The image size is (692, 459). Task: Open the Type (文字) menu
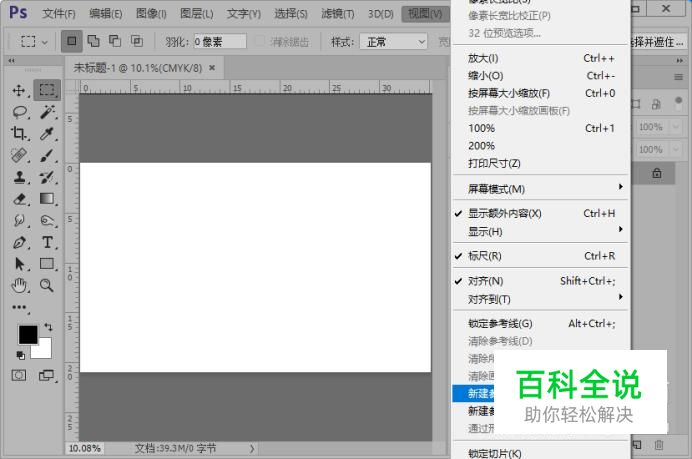244,14
